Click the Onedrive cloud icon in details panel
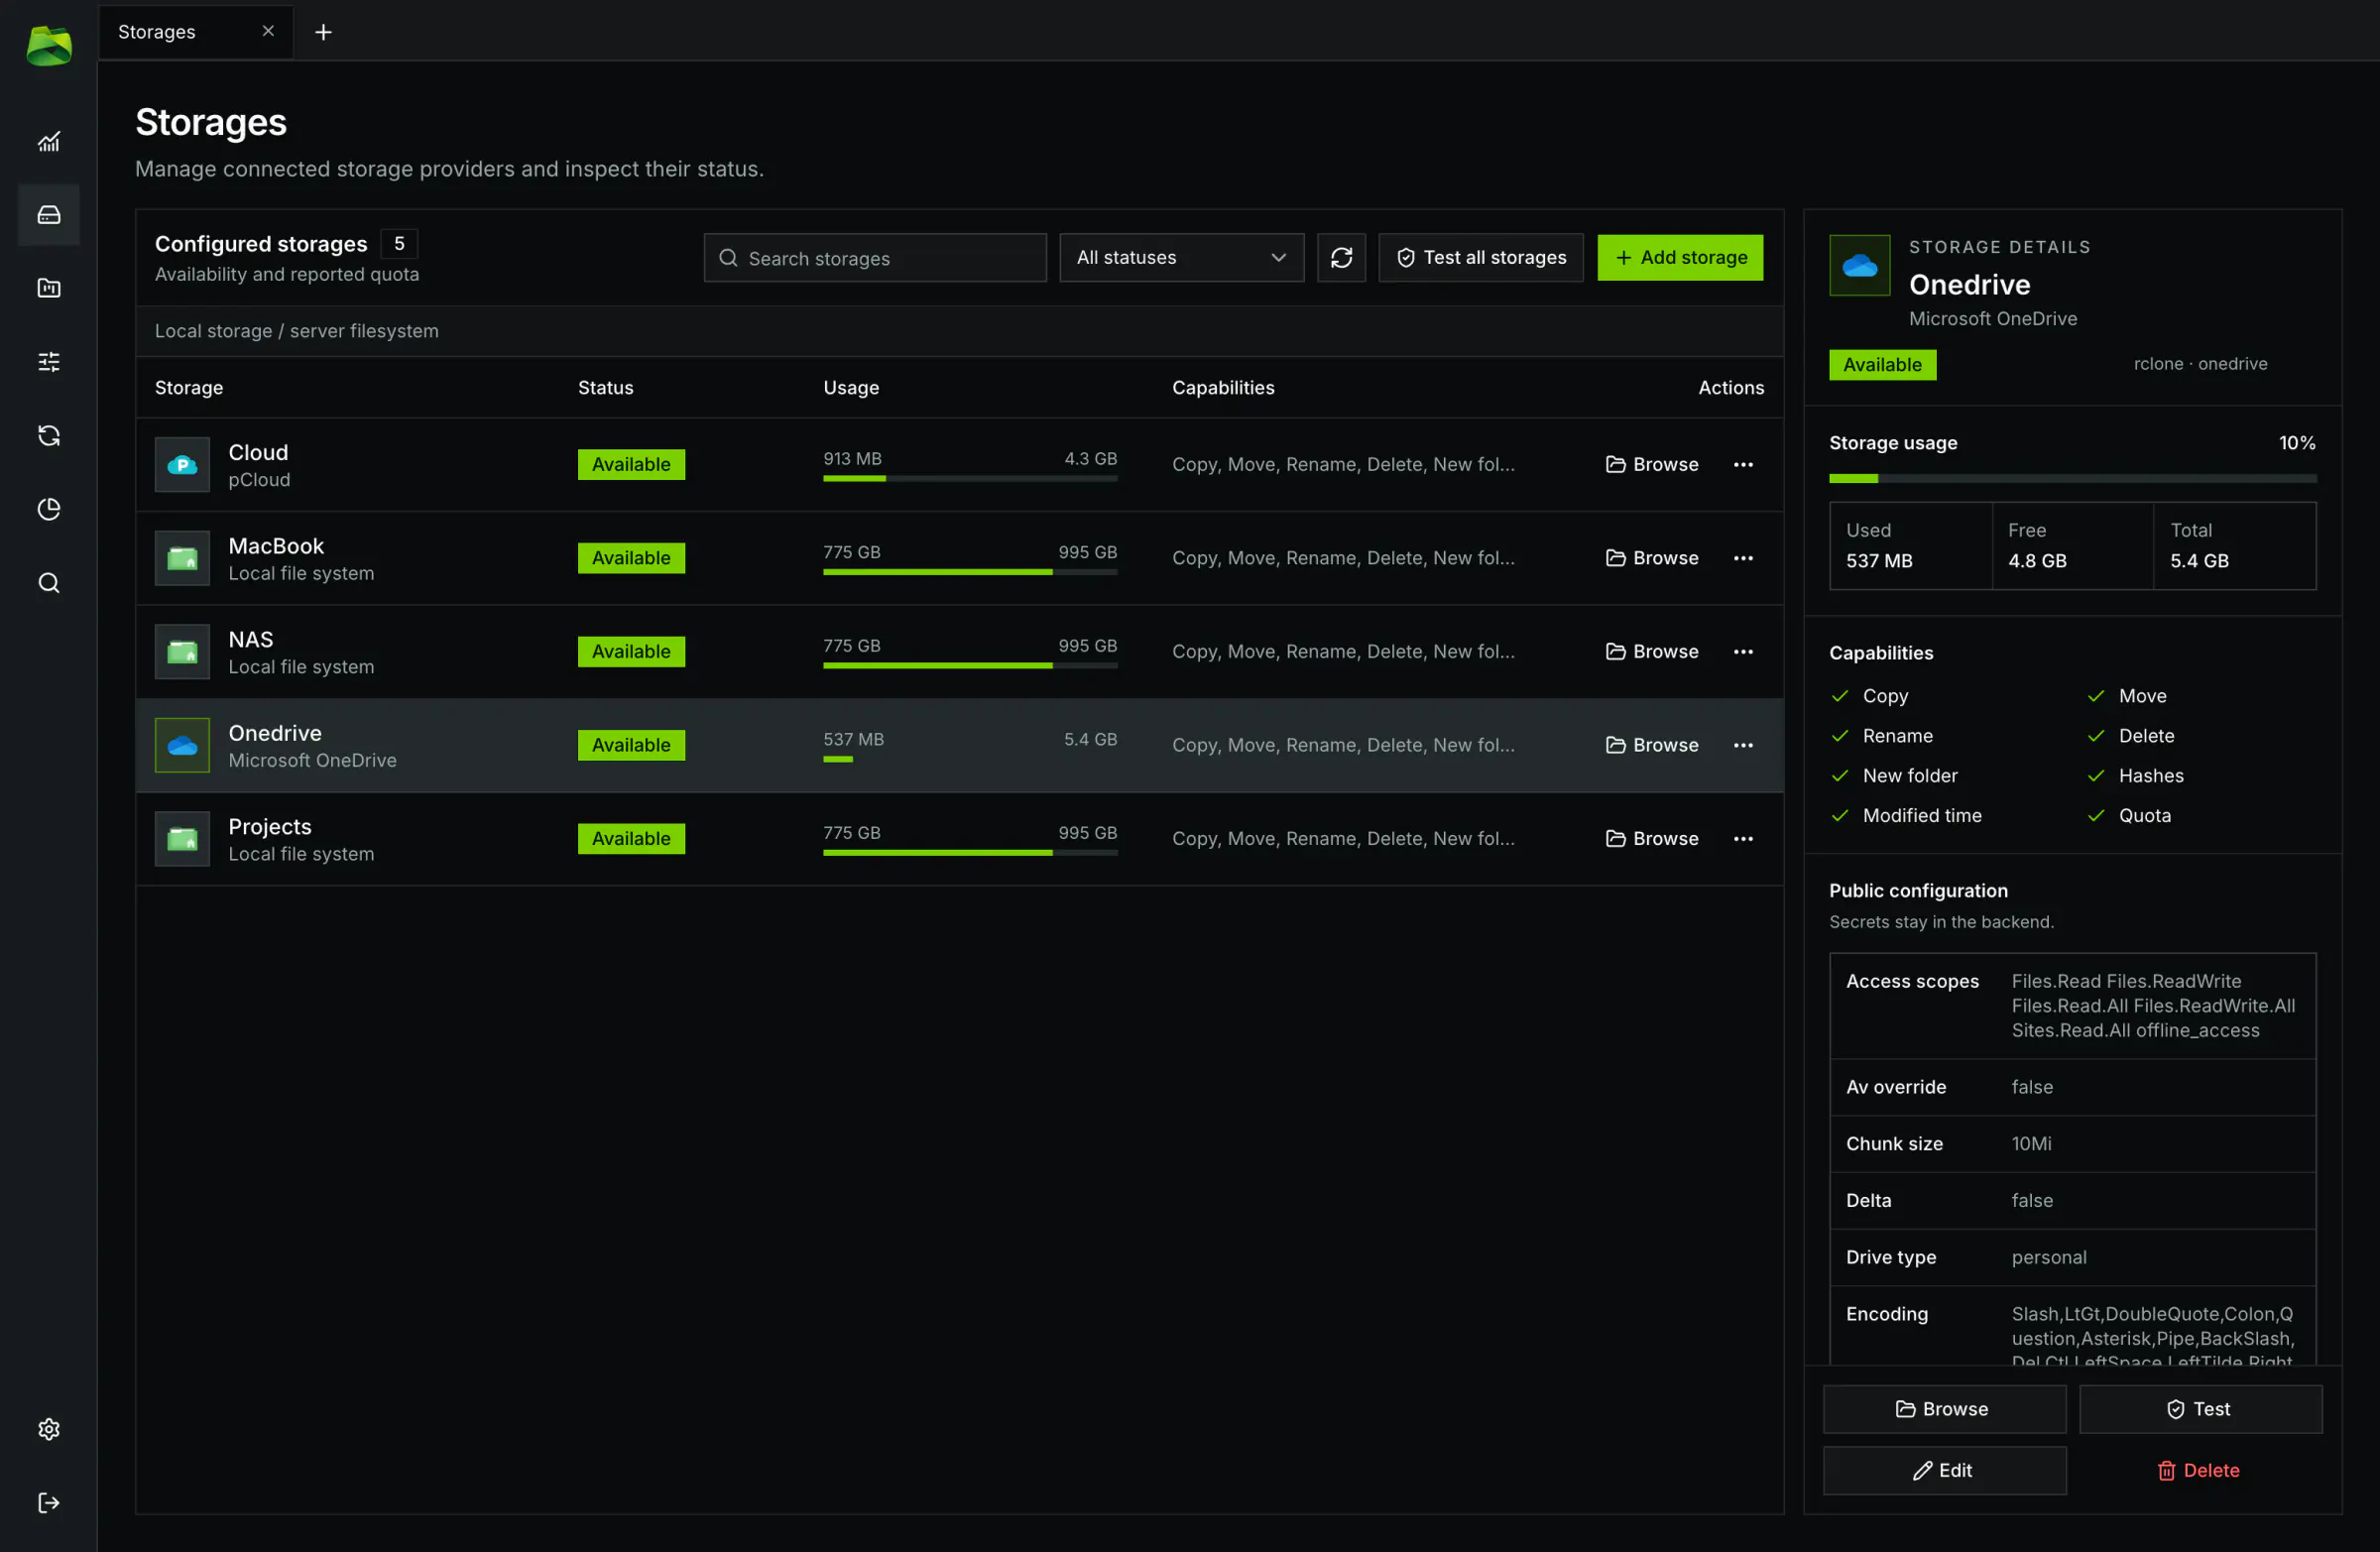Viewport: 2380px width, 1552px height. (1859, 265)
